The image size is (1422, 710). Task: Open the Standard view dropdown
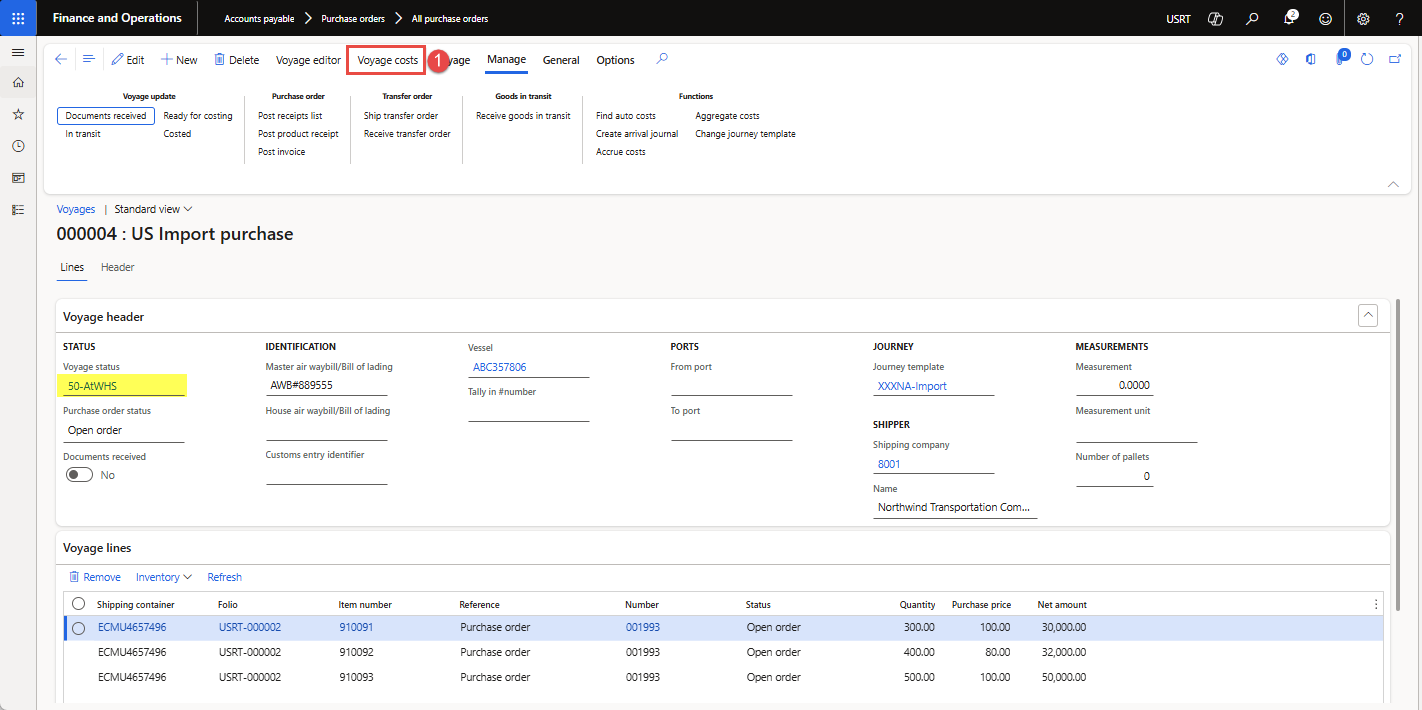(x=153, y=209)
